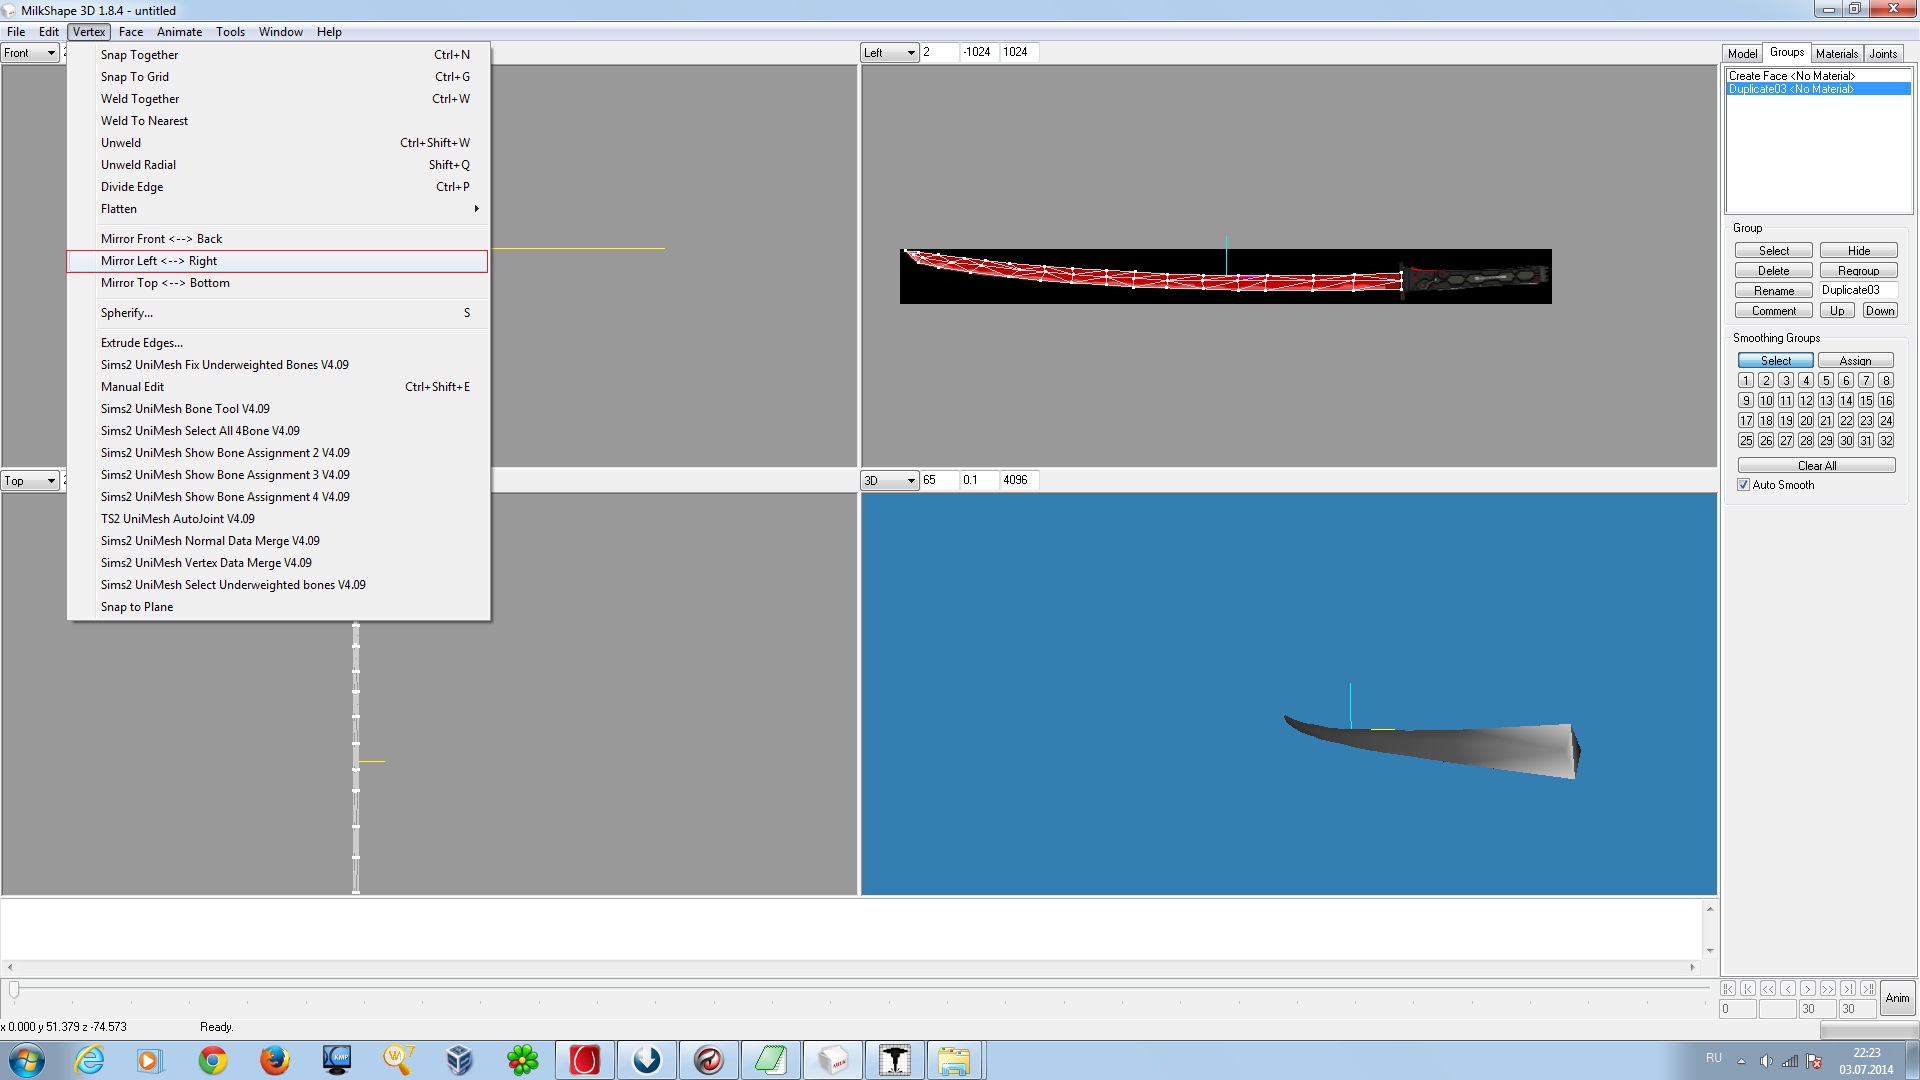Click the step backward animation button

tap(1788, 988)
